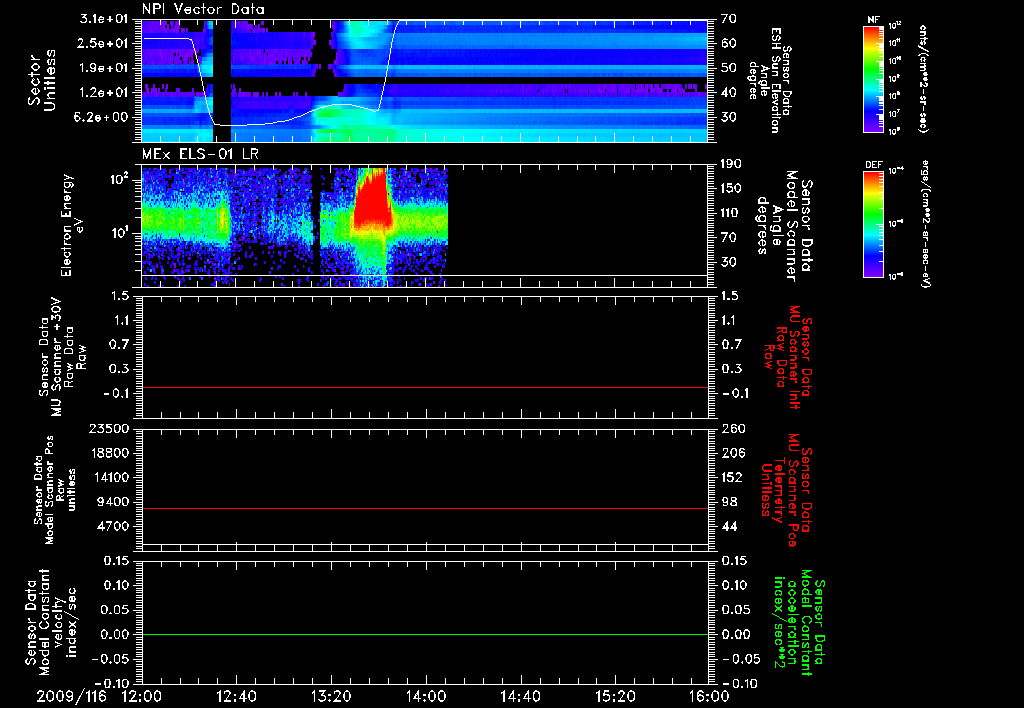Click the 'Sector Unitless' axis title
This screenshot has height=708, width=1024.
pos(42,80)
